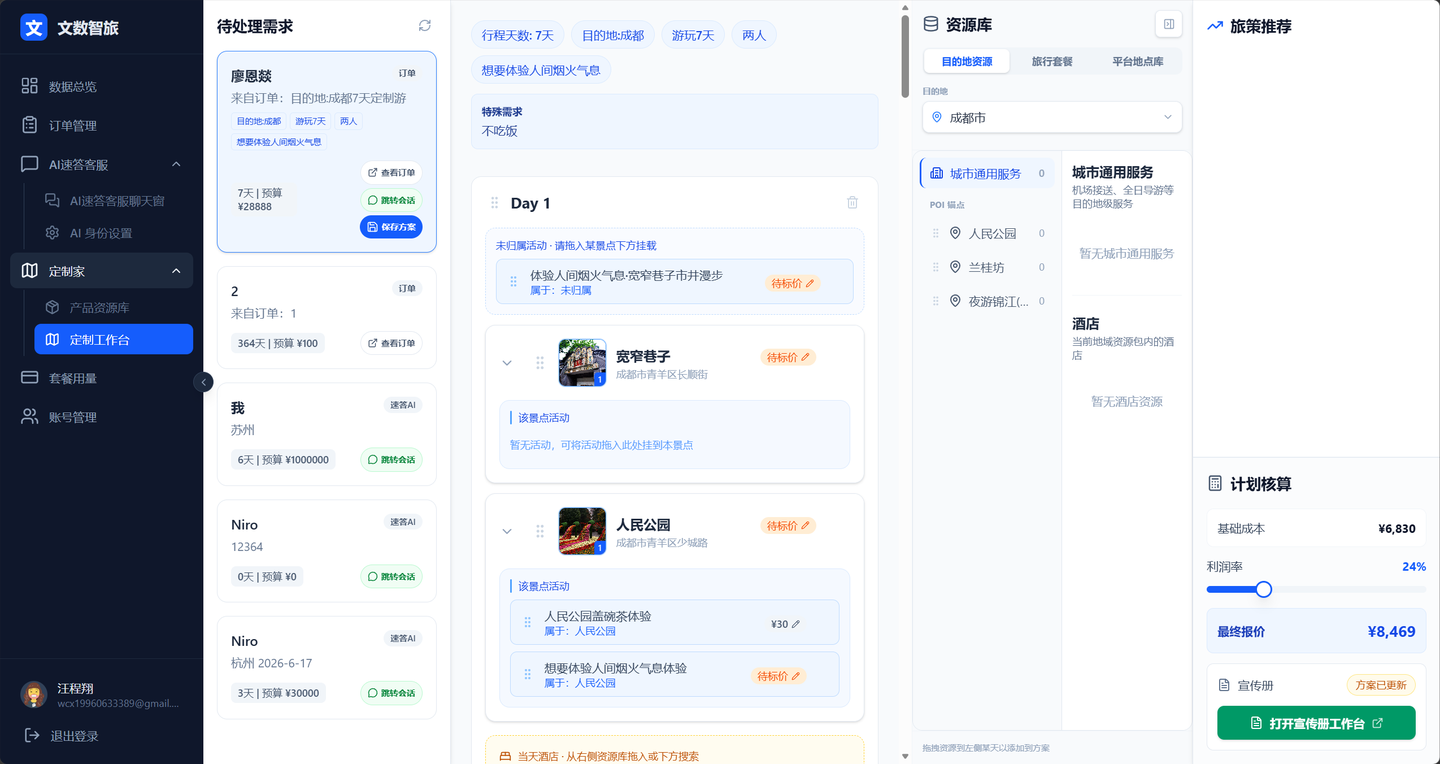Delete Day 1 with the trash icon
Screen dimensions: 1440x764
point(852,202)
